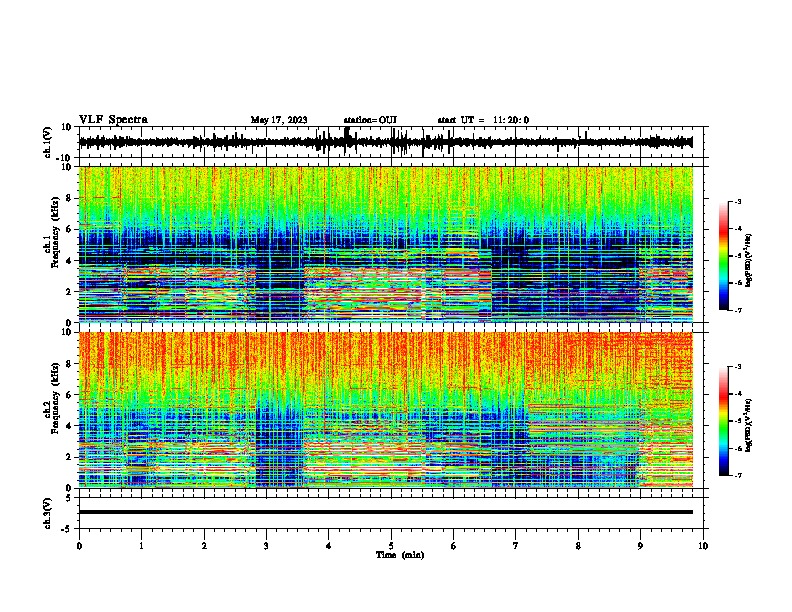Click the "-3" label on ch.1 color scale
The width and height of the screenshot is (792, 612).
tap(738, 201)
